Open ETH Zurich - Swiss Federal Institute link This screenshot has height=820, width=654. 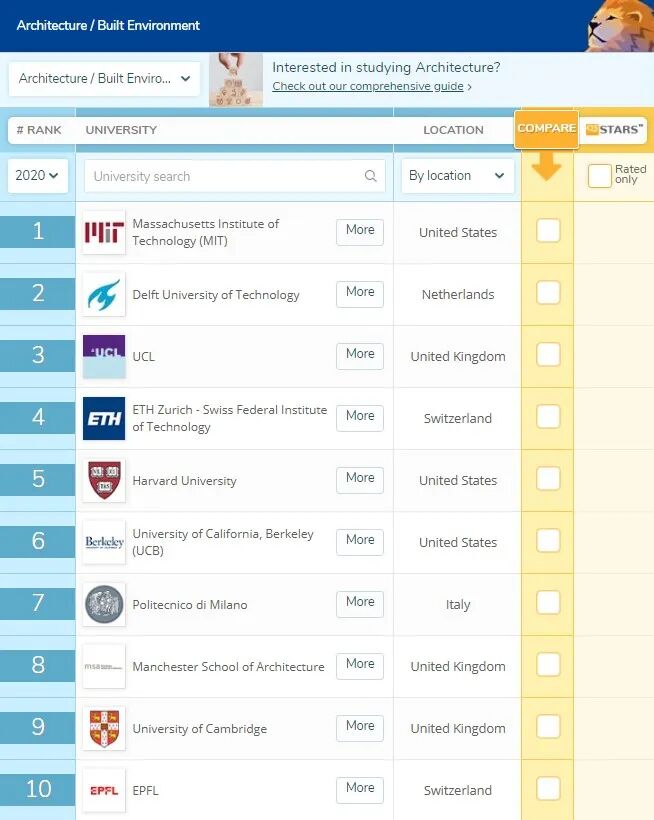(x=230, y=418)
